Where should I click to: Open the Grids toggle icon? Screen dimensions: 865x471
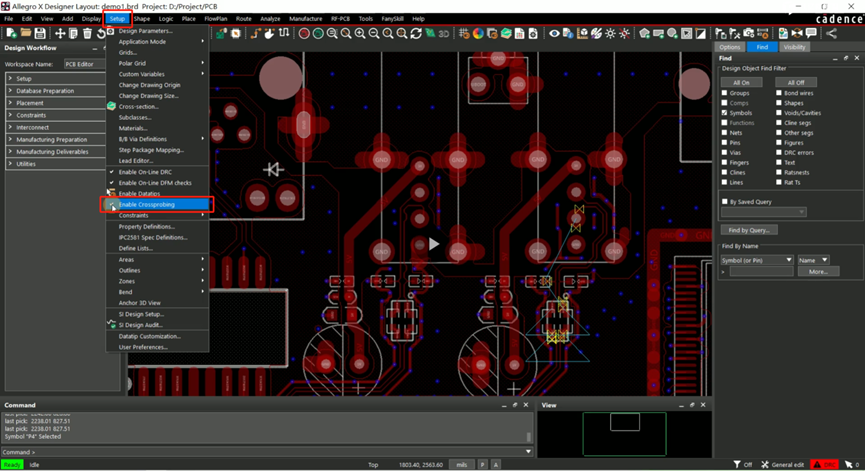coord(464,34)
